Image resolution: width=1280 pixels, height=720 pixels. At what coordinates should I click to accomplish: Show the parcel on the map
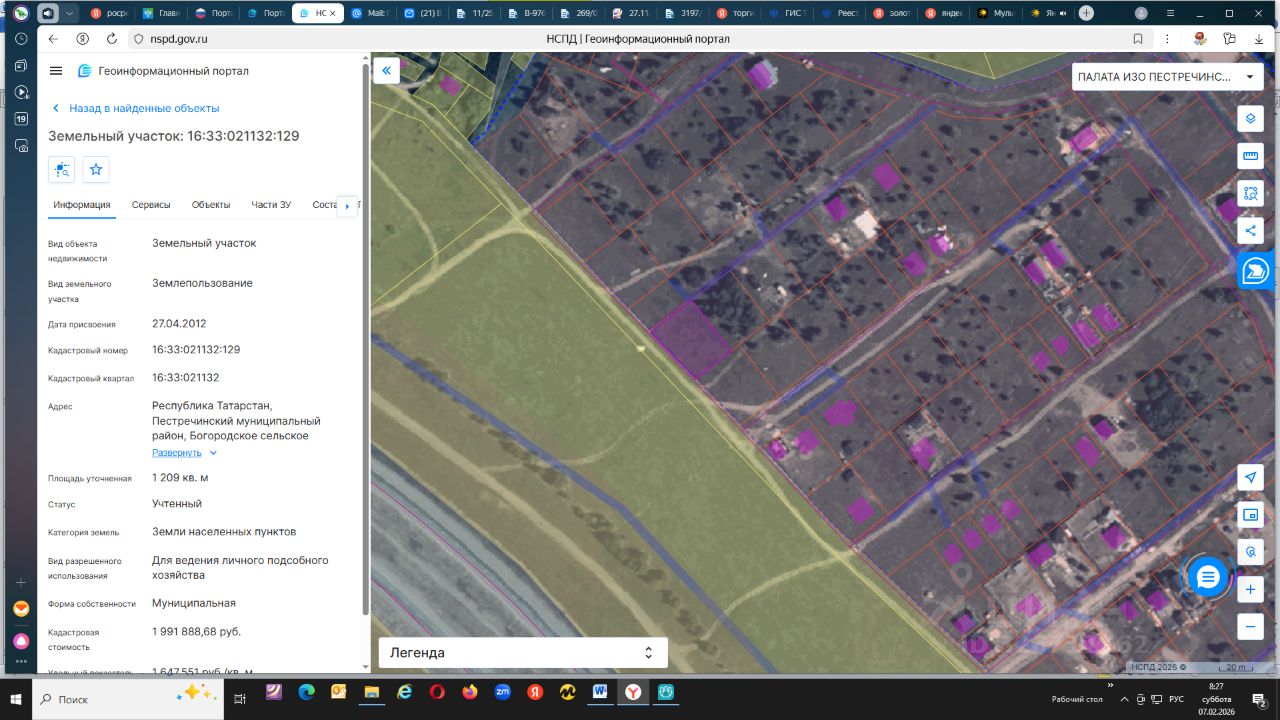[x=62, y=169]
